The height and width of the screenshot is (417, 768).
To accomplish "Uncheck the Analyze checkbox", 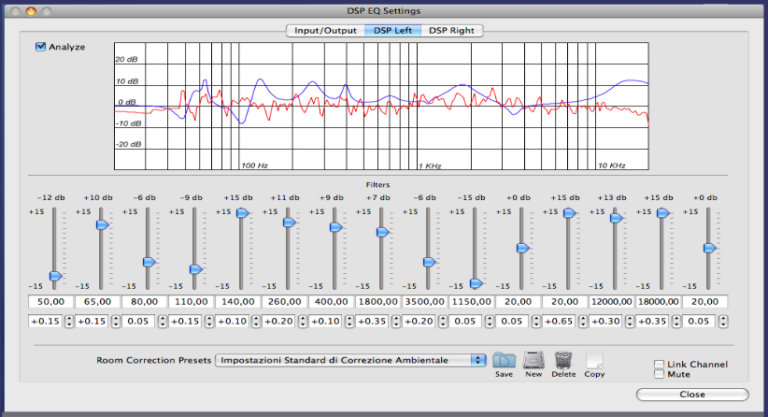I will coord(40,47).
